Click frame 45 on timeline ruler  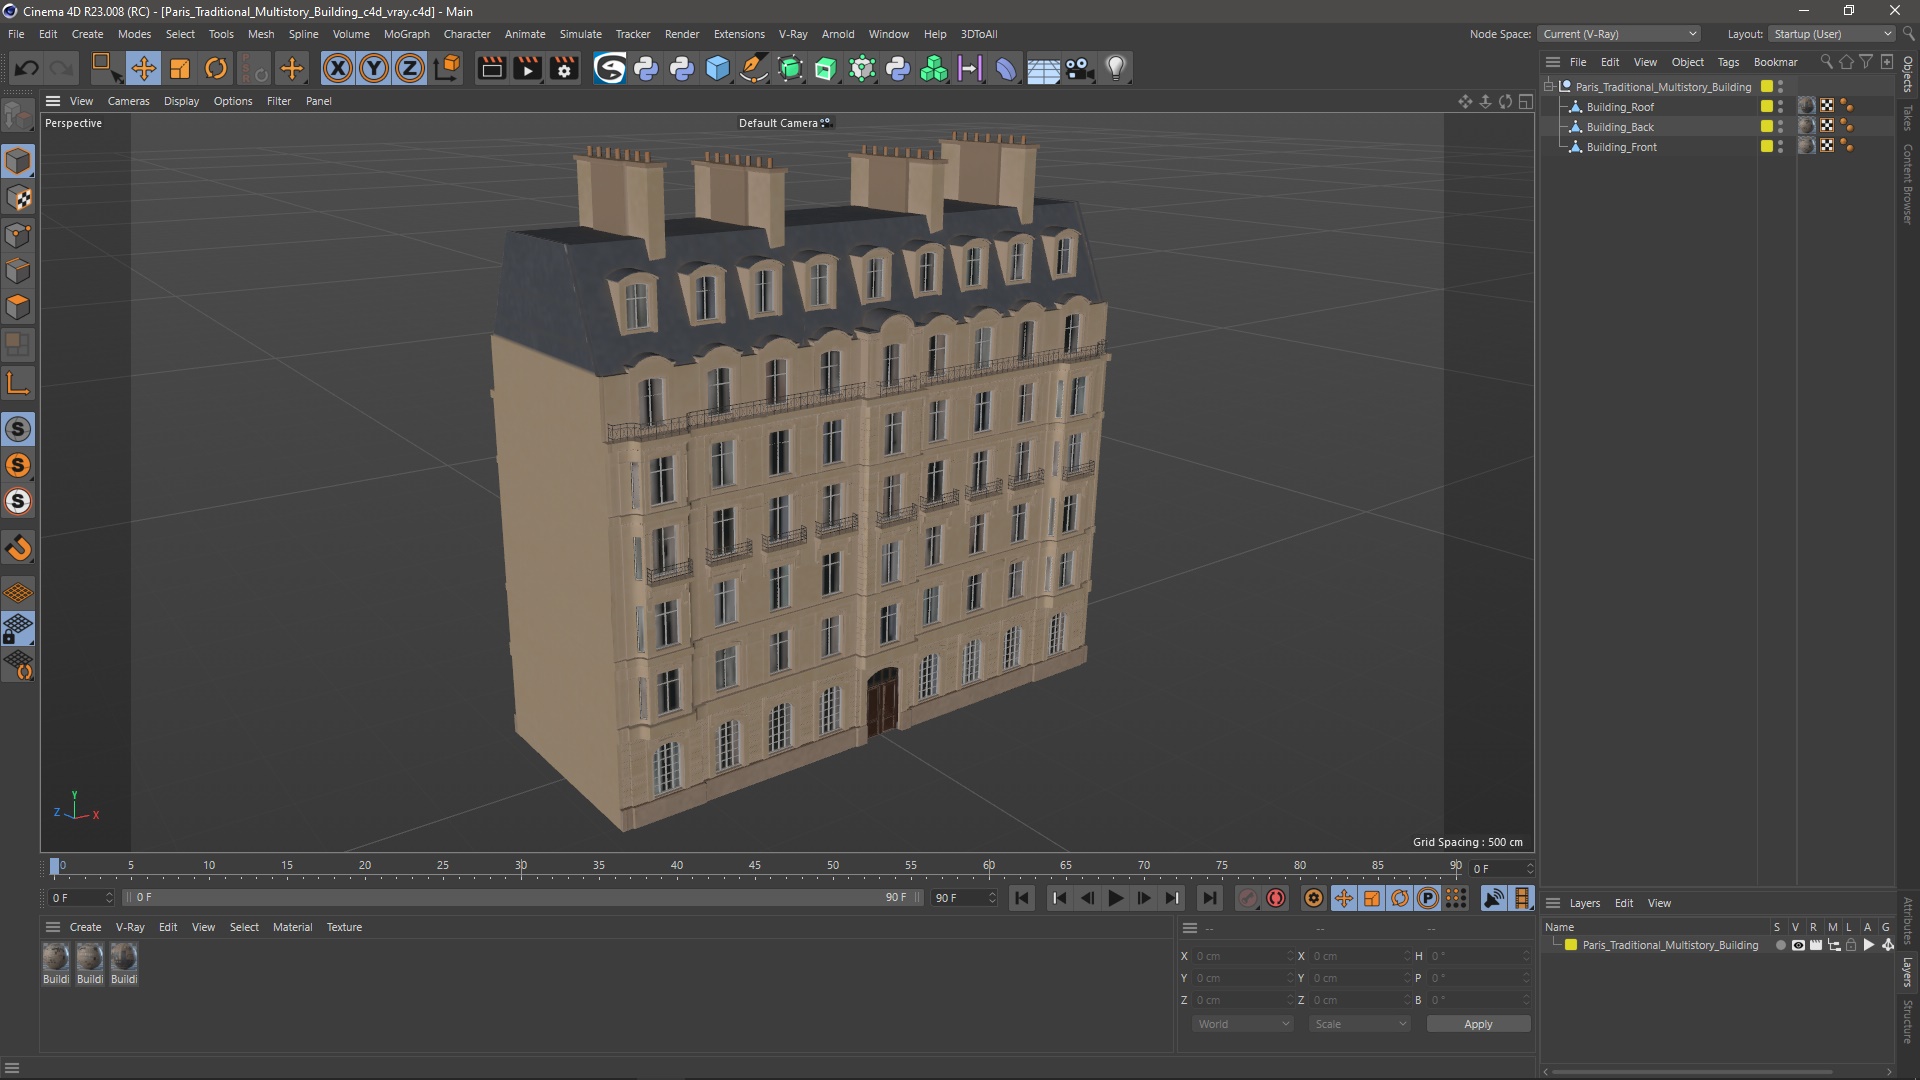(755, 866)
